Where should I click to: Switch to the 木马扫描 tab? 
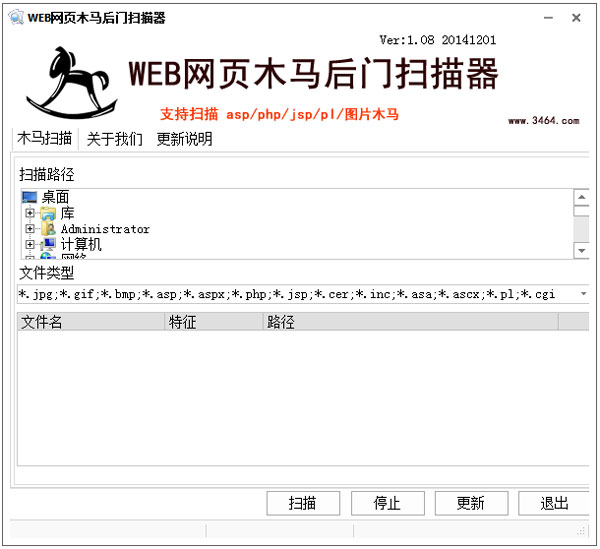pos(45,139)
